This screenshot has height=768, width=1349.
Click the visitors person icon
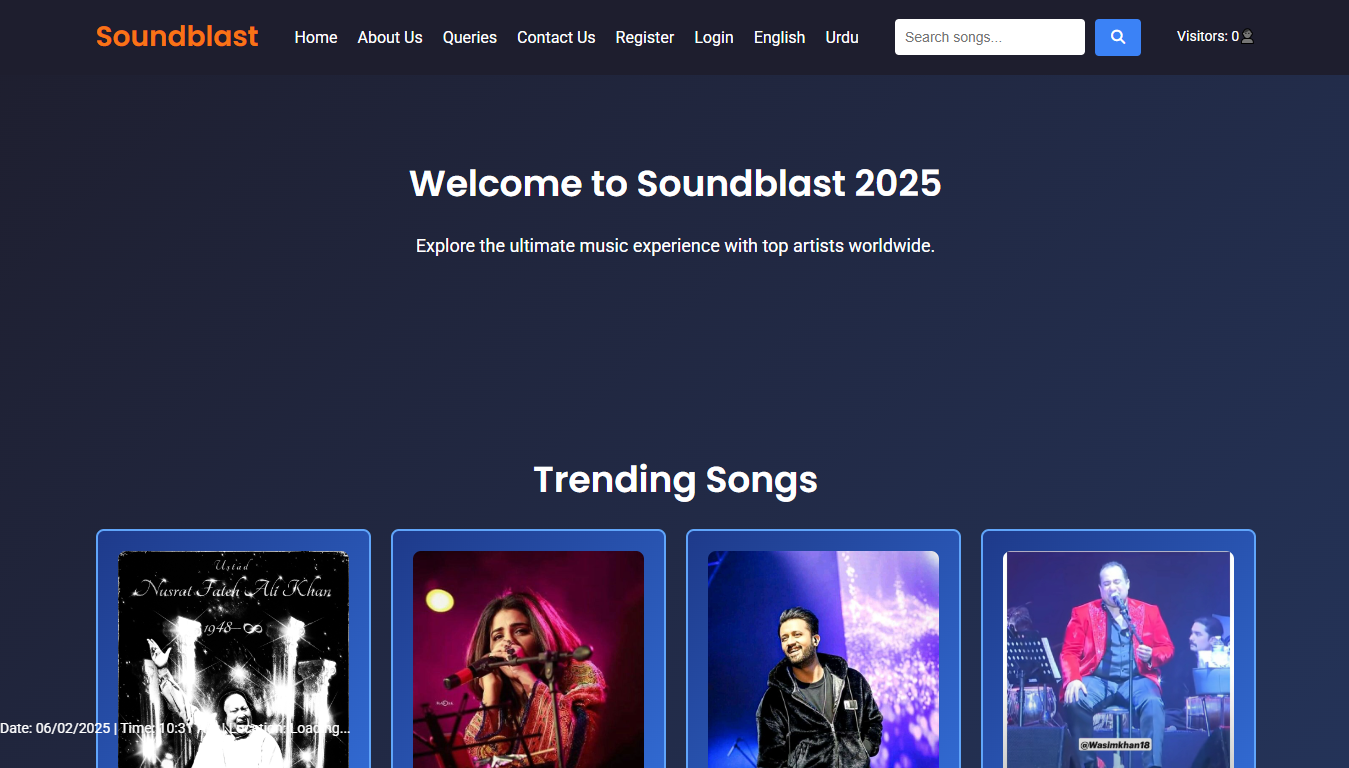click(x=1247, y=37)
